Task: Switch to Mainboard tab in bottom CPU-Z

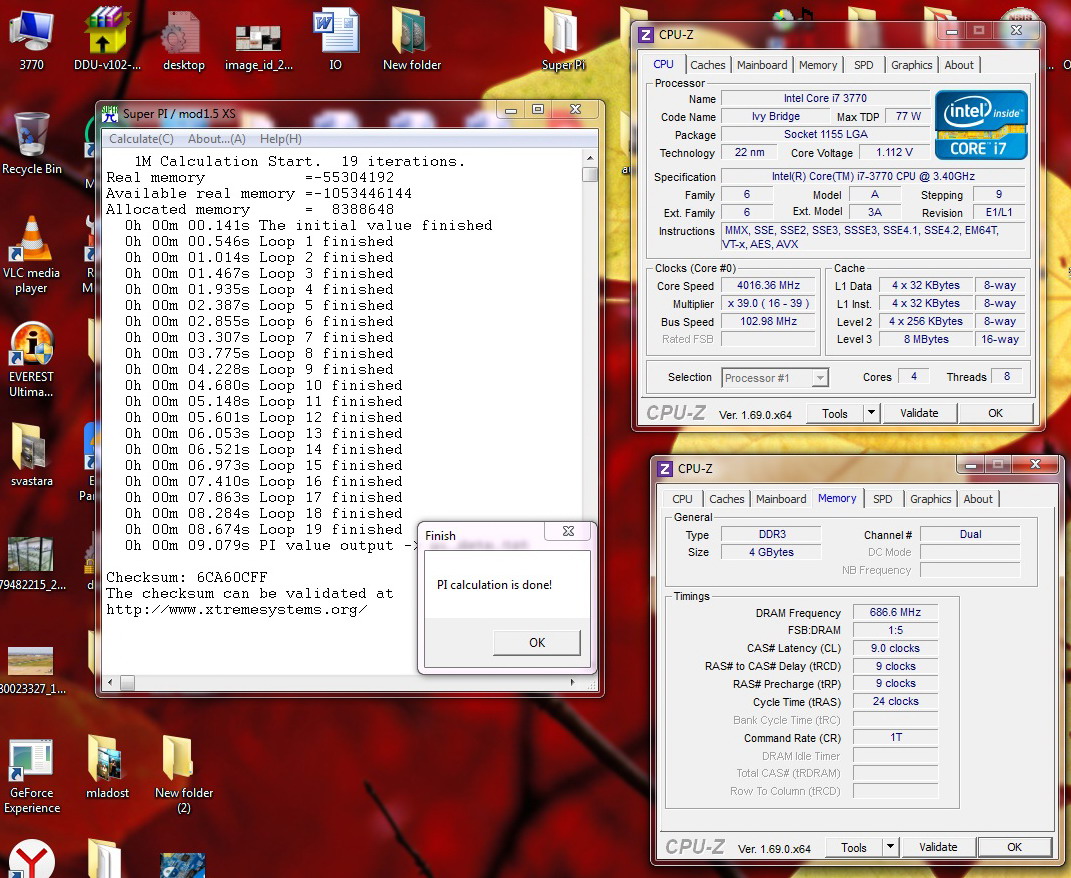Action: tap(781, 499)
